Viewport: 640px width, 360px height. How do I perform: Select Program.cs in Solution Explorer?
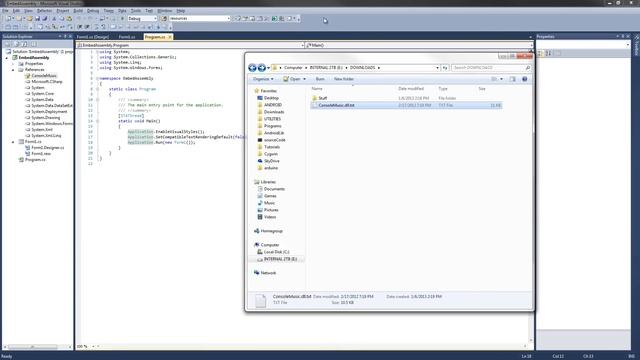[x=35, y=160]
